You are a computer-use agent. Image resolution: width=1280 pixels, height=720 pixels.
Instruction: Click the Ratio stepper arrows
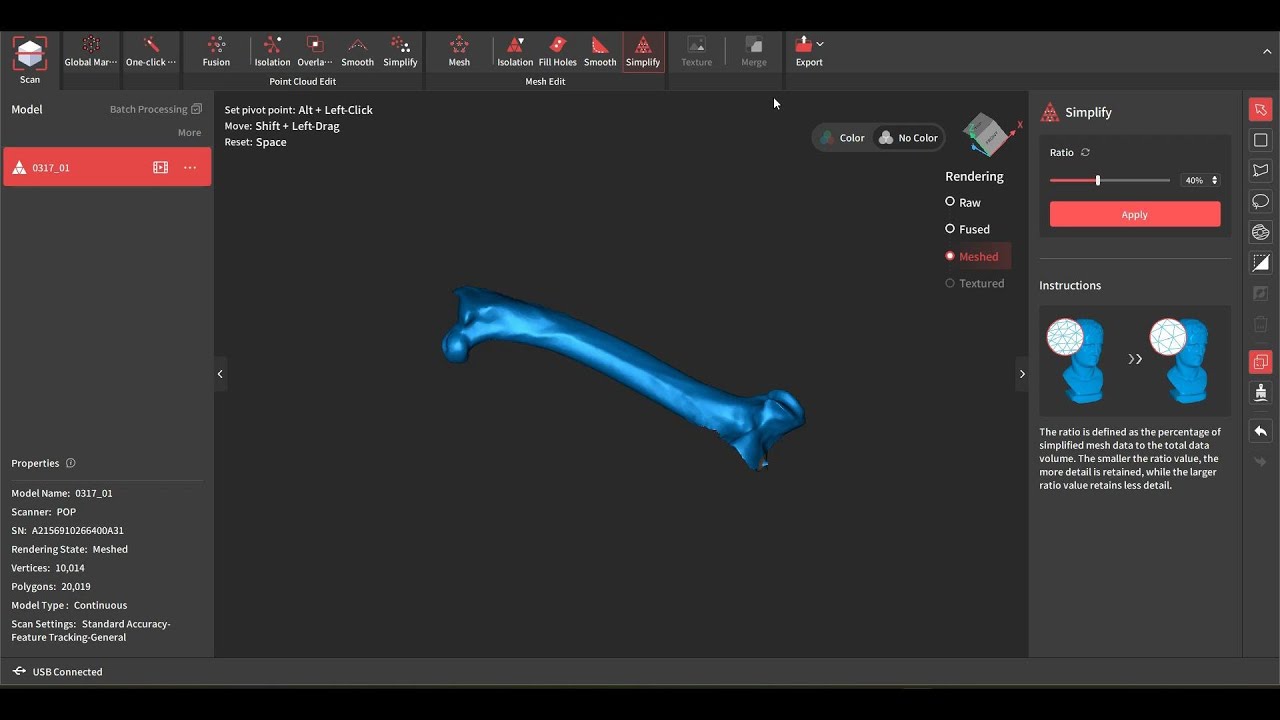(x=1215, y=180)
